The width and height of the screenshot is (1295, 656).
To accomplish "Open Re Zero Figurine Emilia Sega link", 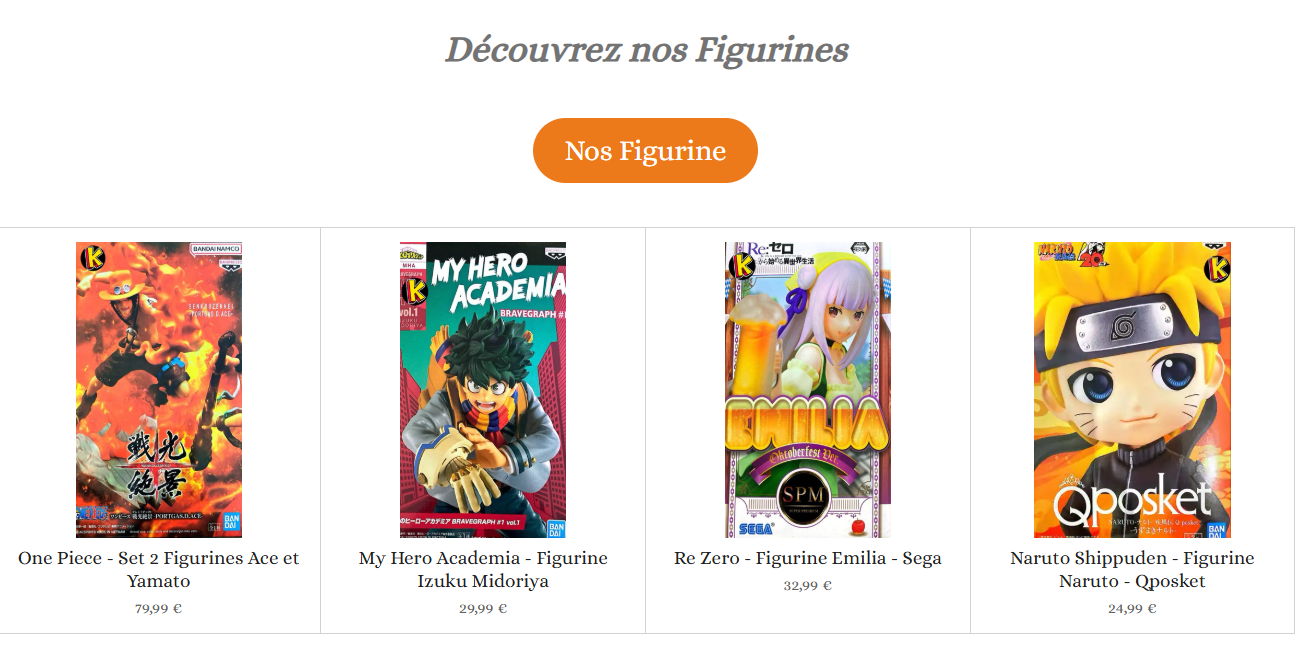I will pyautogui.click(x=808, y=558).
